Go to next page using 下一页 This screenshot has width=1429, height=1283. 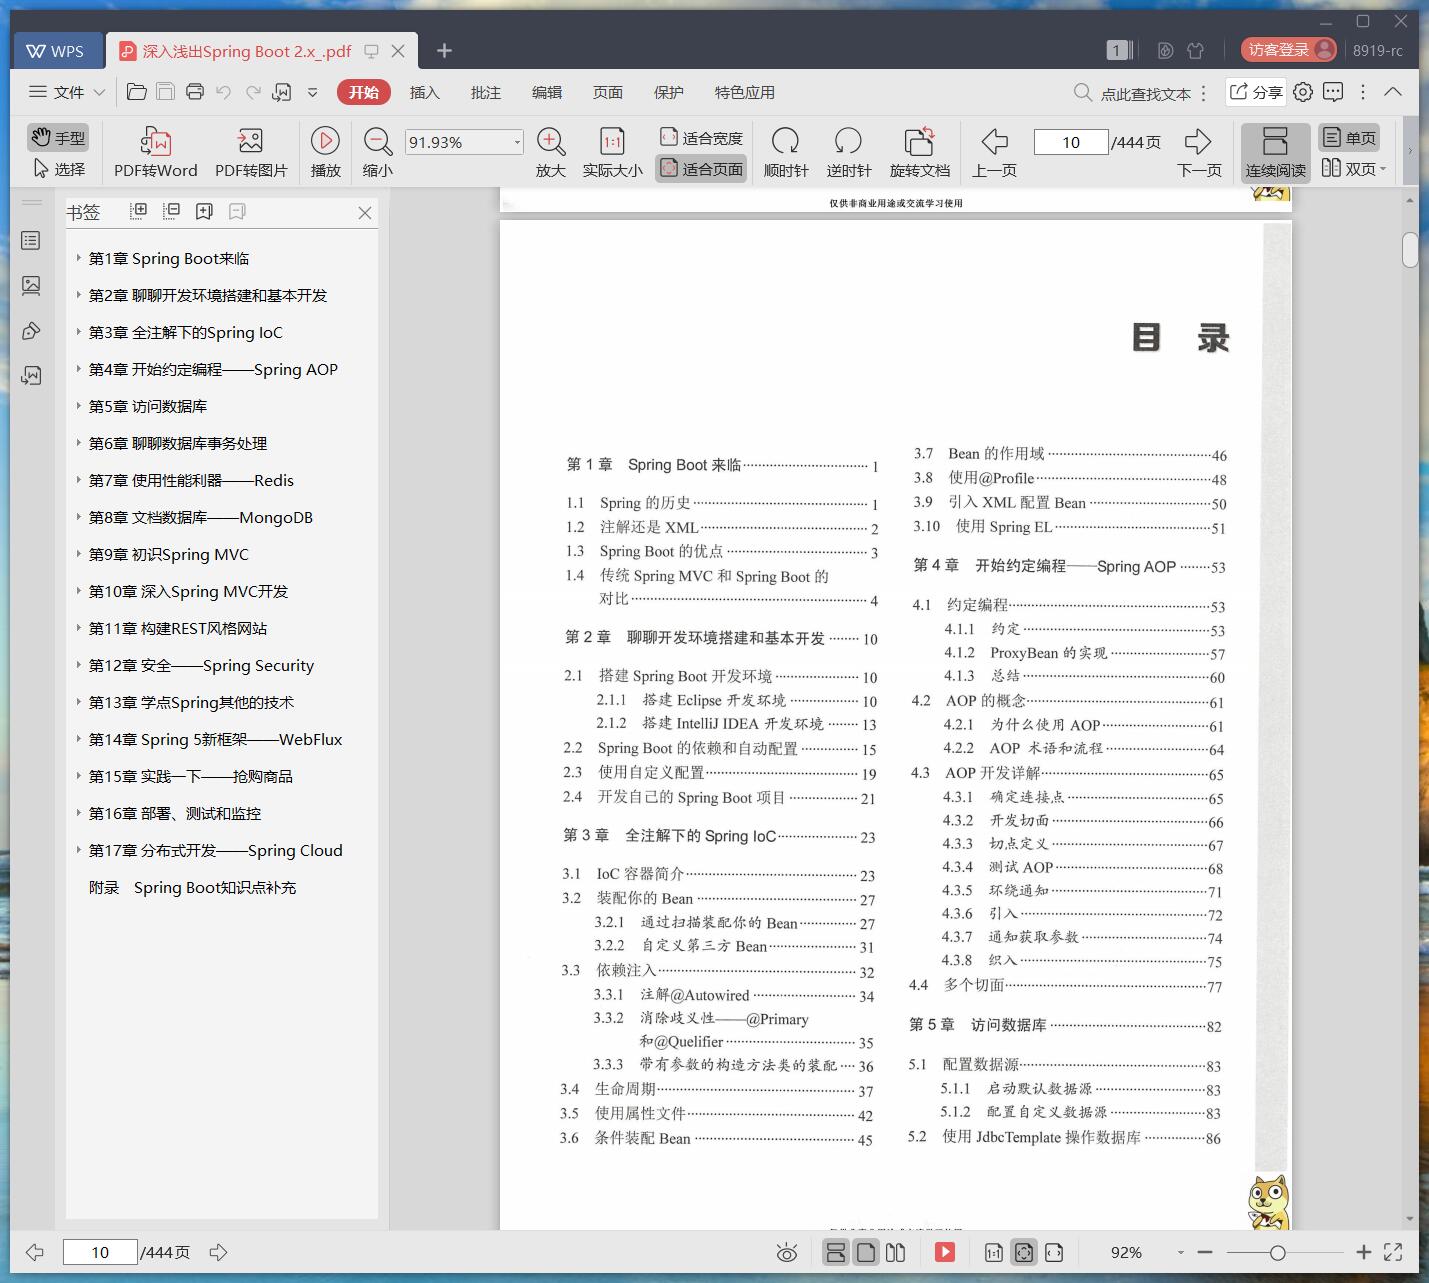coord(1199,152)
